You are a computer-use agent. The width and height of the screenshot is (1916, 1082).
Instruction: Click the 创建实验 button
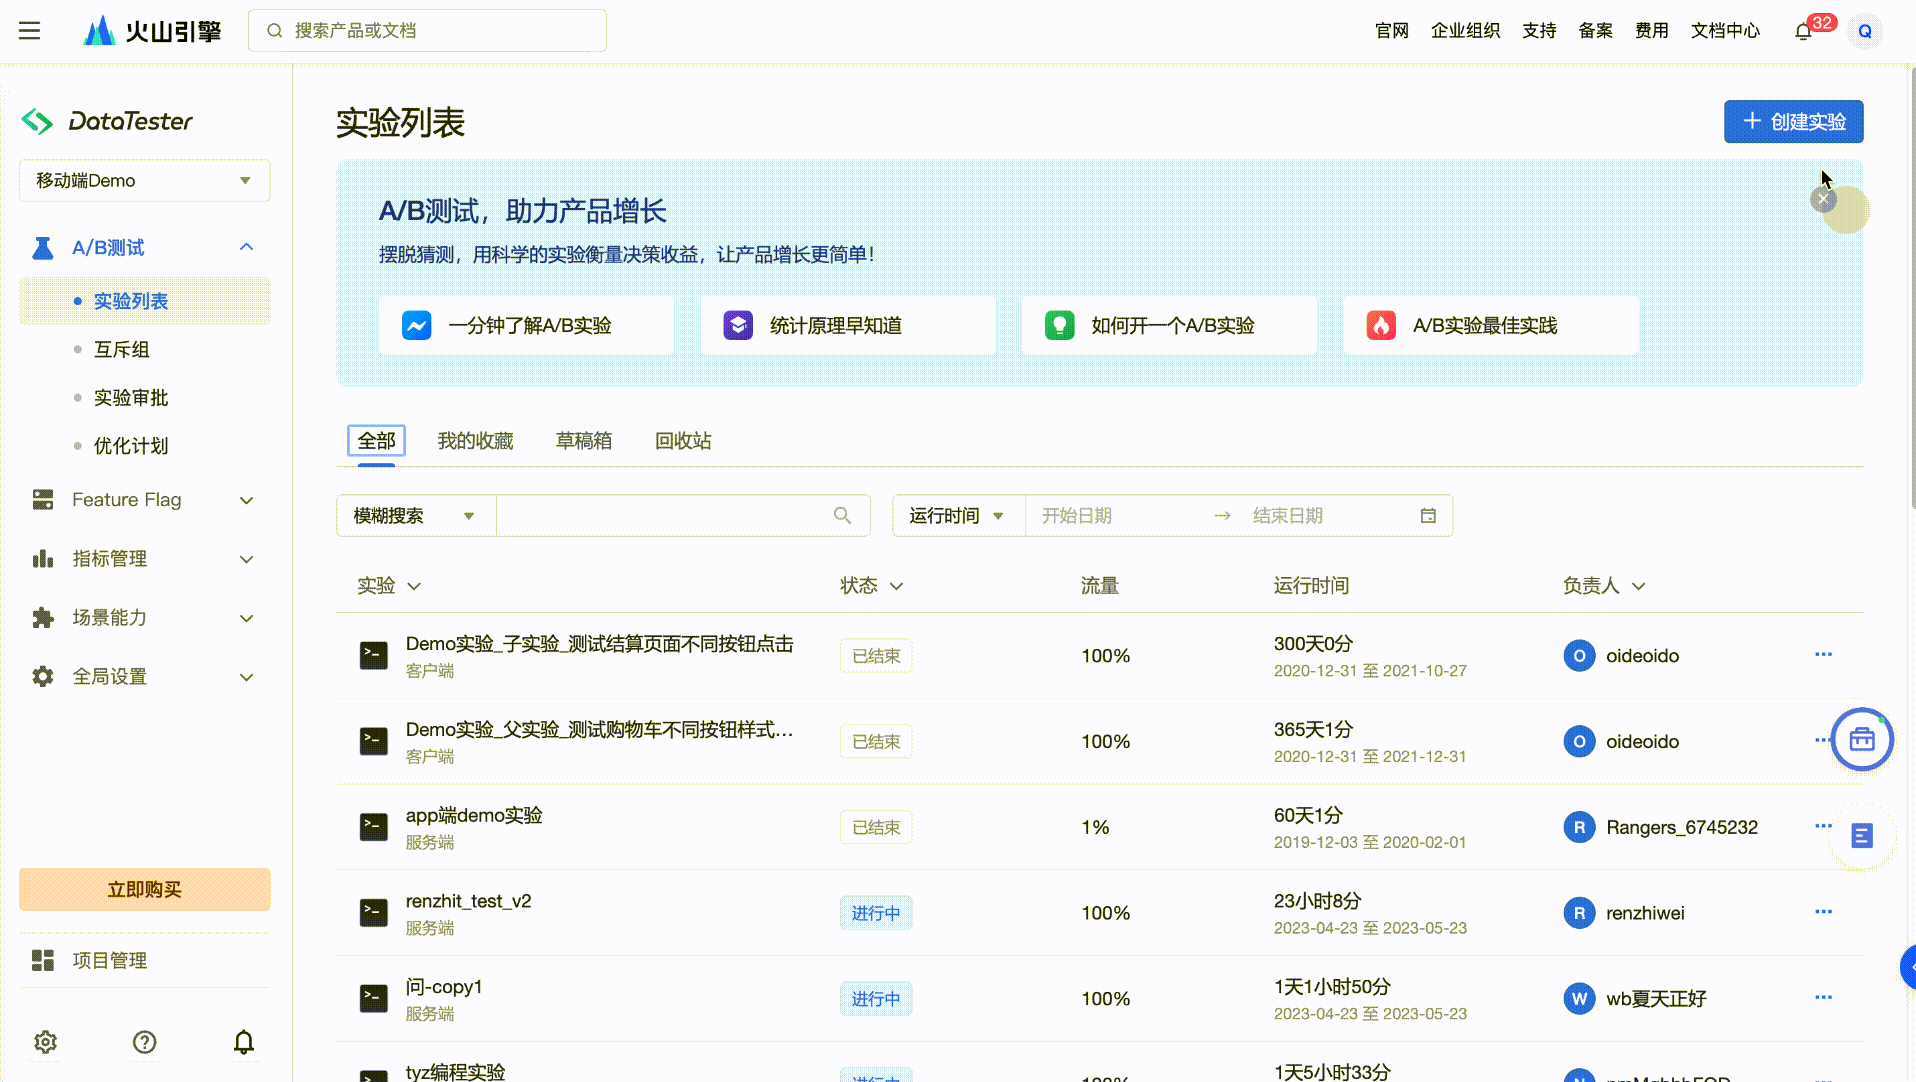click(x=1793, y=122)
